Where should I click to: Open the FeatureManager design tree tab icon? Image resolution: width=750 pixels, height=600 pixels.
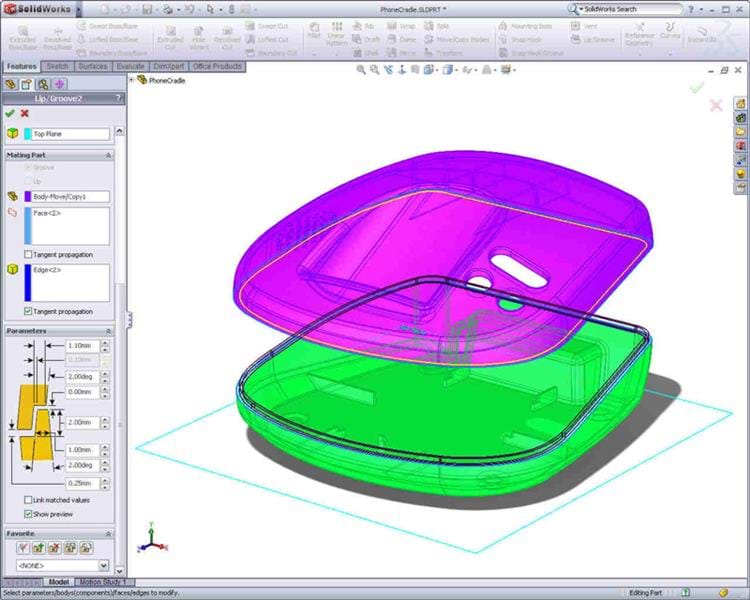(x=12, y=84)
